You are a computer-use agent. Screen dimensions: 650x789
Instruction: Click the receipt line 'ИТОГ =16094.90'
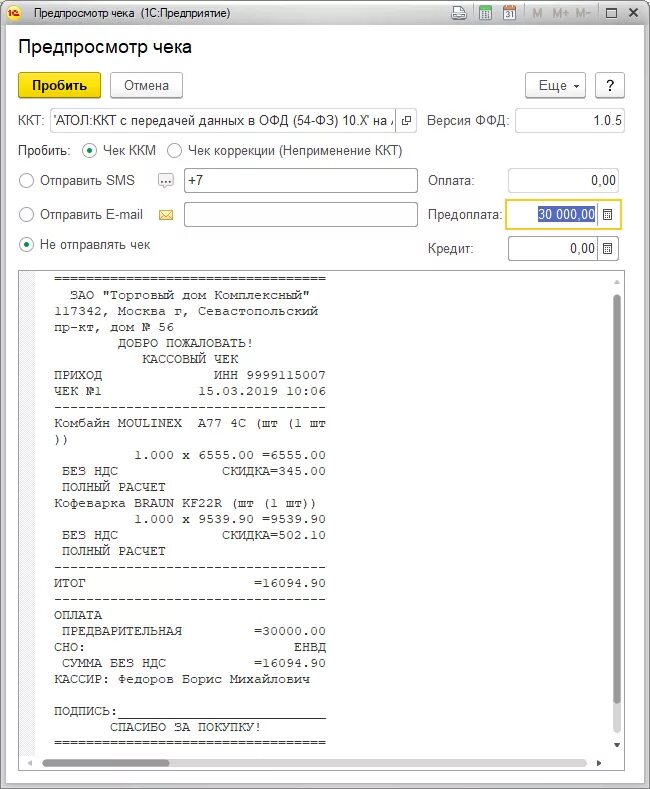point(190,583)
